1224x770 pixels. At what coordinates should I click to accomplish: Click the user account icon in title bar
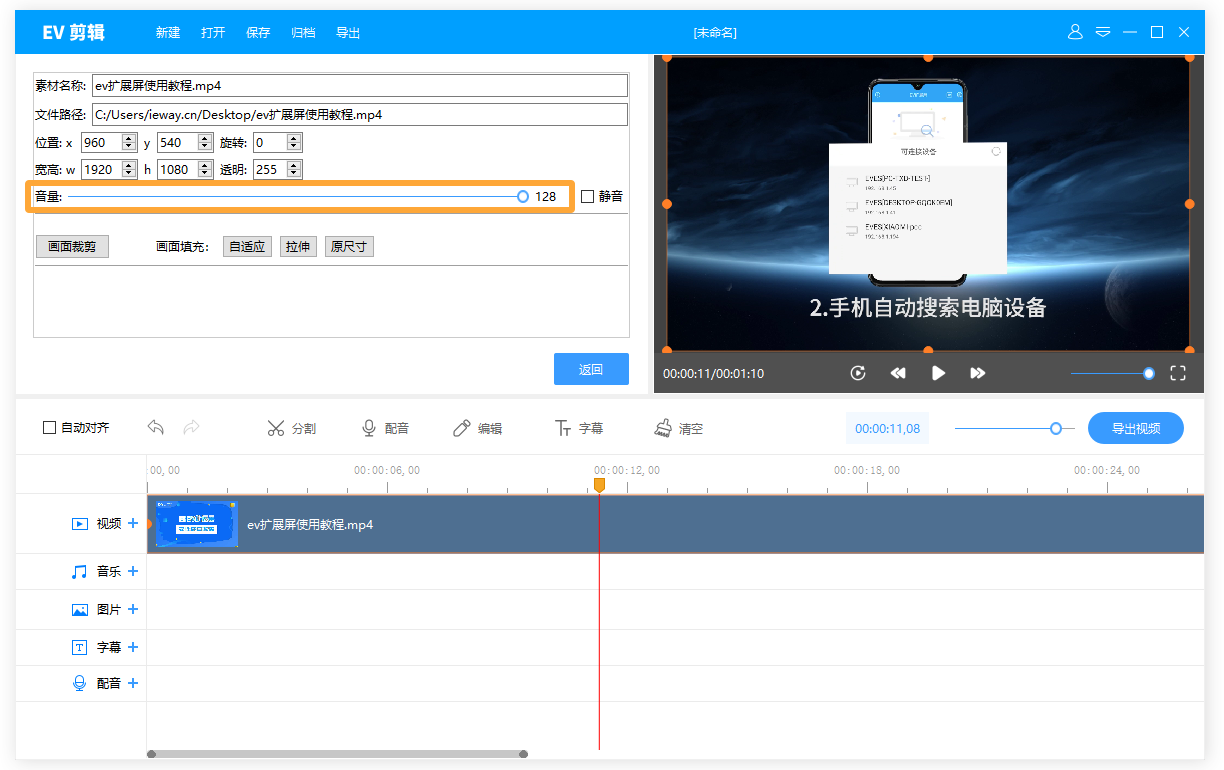click(x=1075, y=31)
